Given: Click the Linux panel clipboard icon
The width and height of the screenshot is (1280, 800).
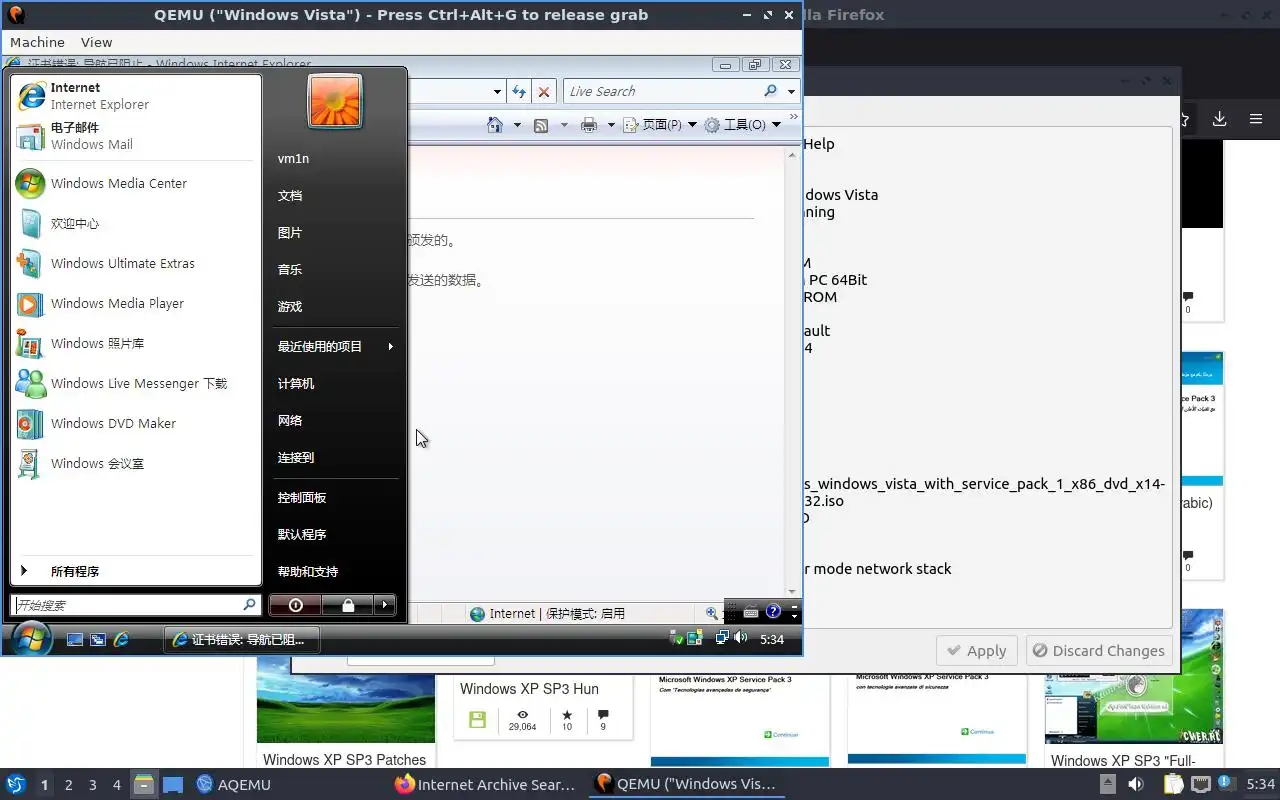Looking at the screenshot, I should (1172, 785).
